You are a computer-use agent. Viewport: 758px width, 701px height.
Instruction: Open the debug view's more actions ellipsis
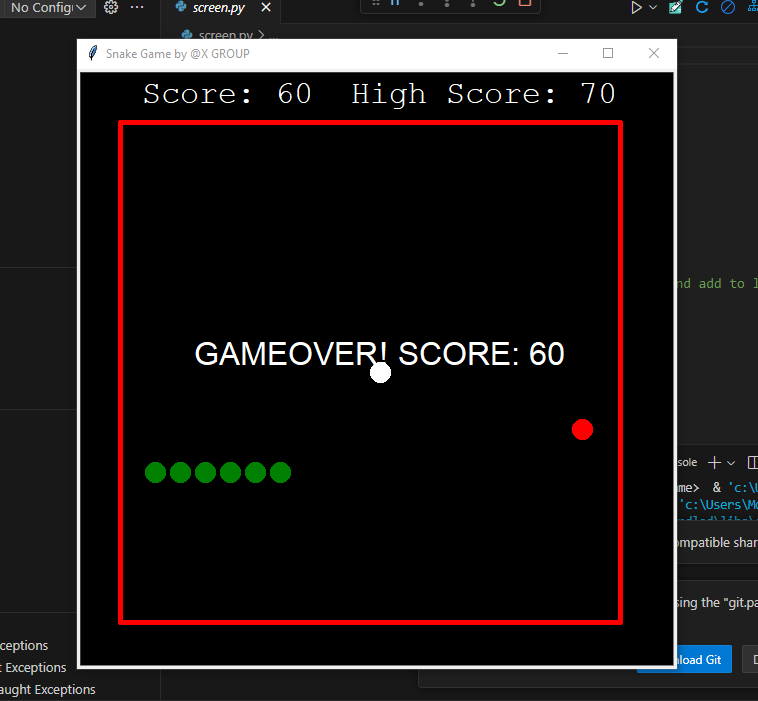point(137,8)
